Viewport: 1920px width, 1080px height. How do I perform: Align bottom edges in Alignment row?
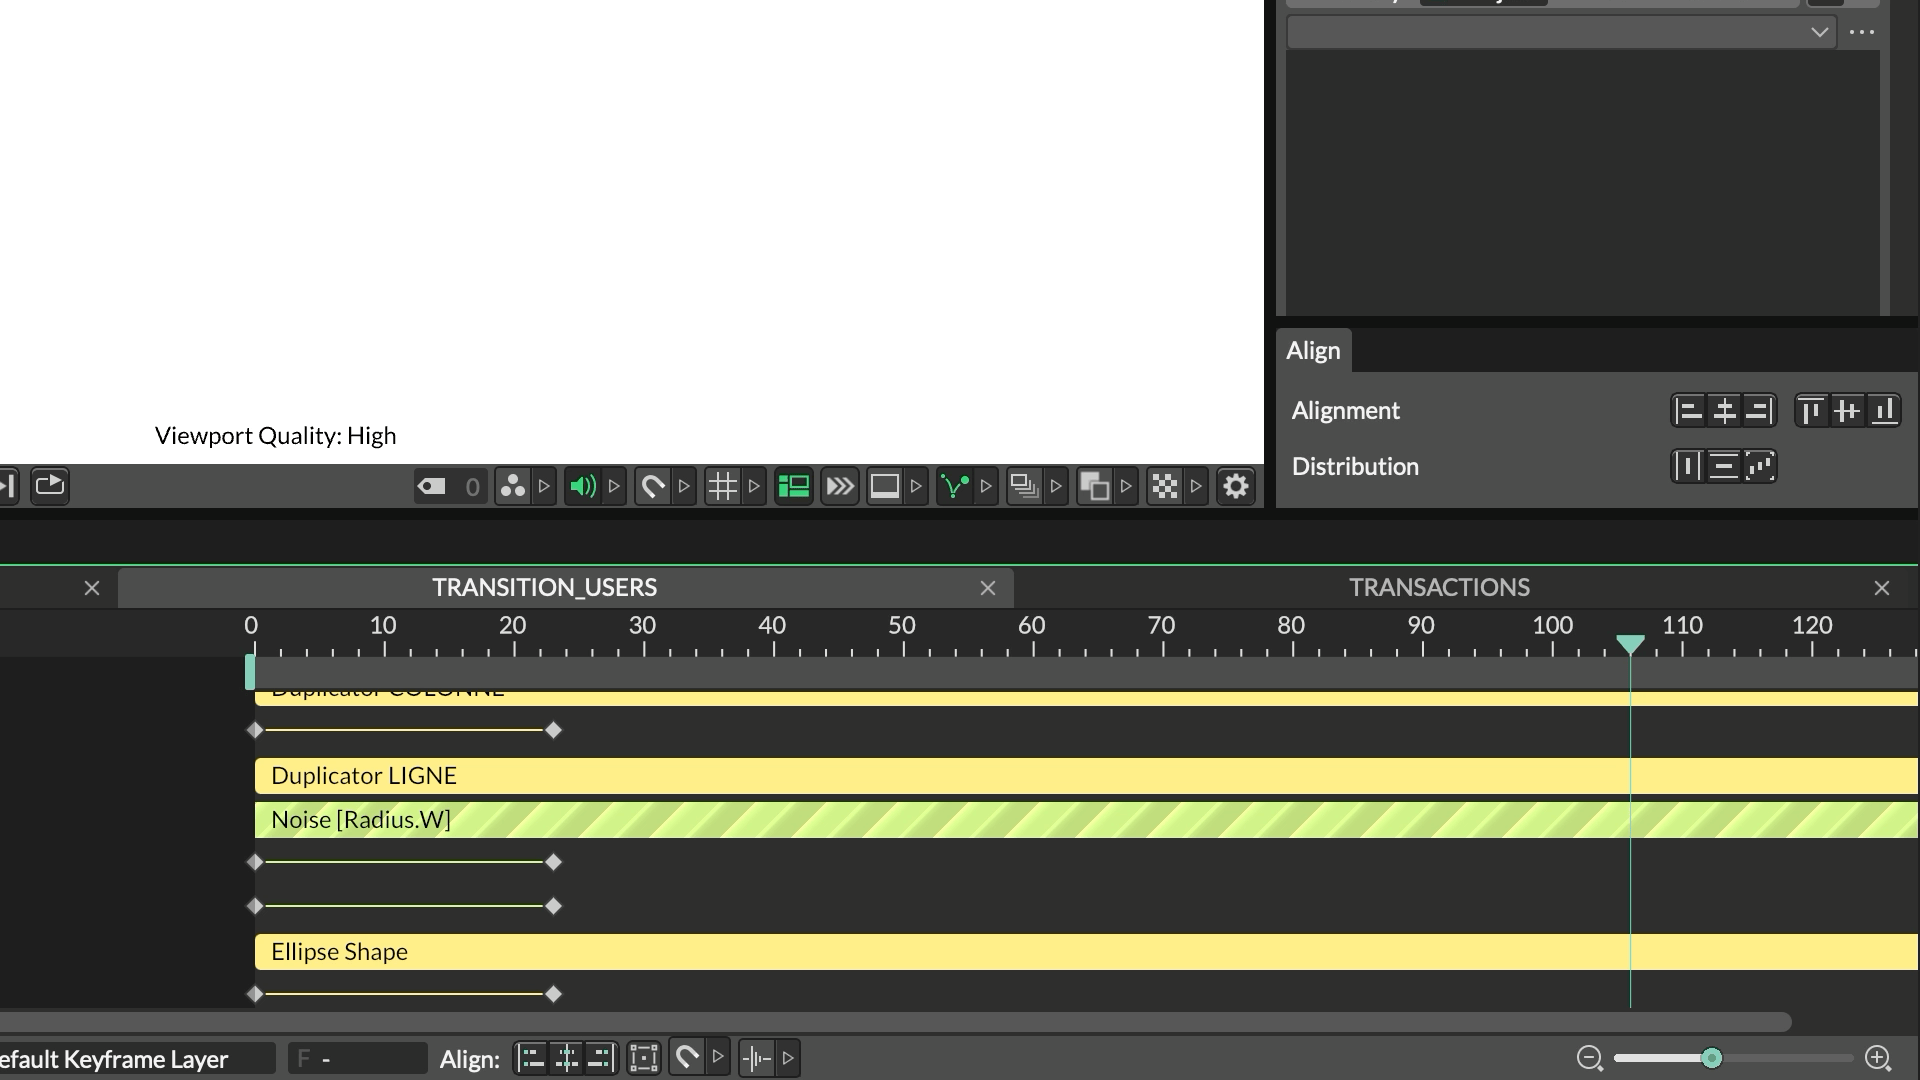[1884, 411]
